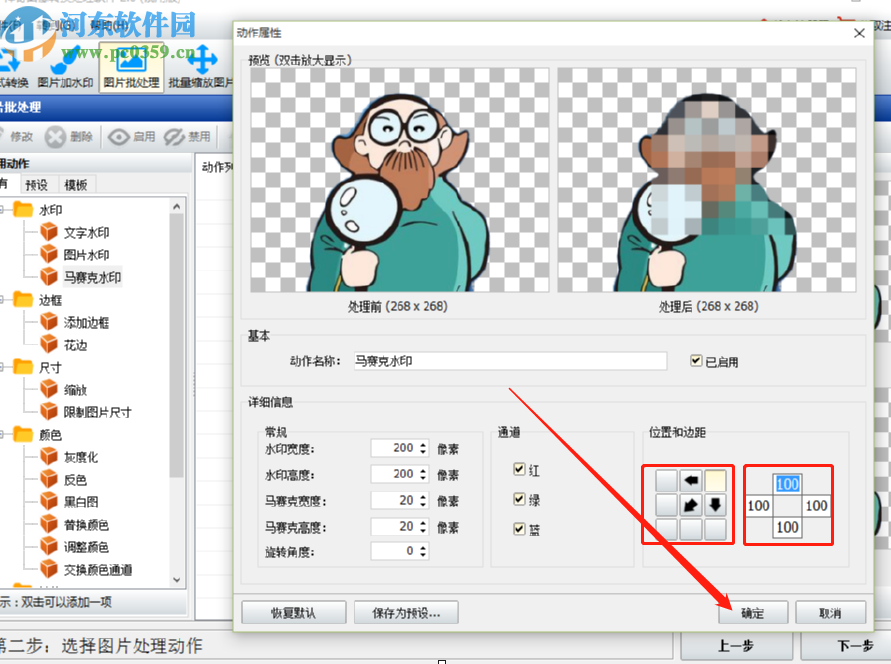Click the 删除 action toolbar icon
Screen dimensions: 891x664
pyautogui.click(x=69, y=137)
